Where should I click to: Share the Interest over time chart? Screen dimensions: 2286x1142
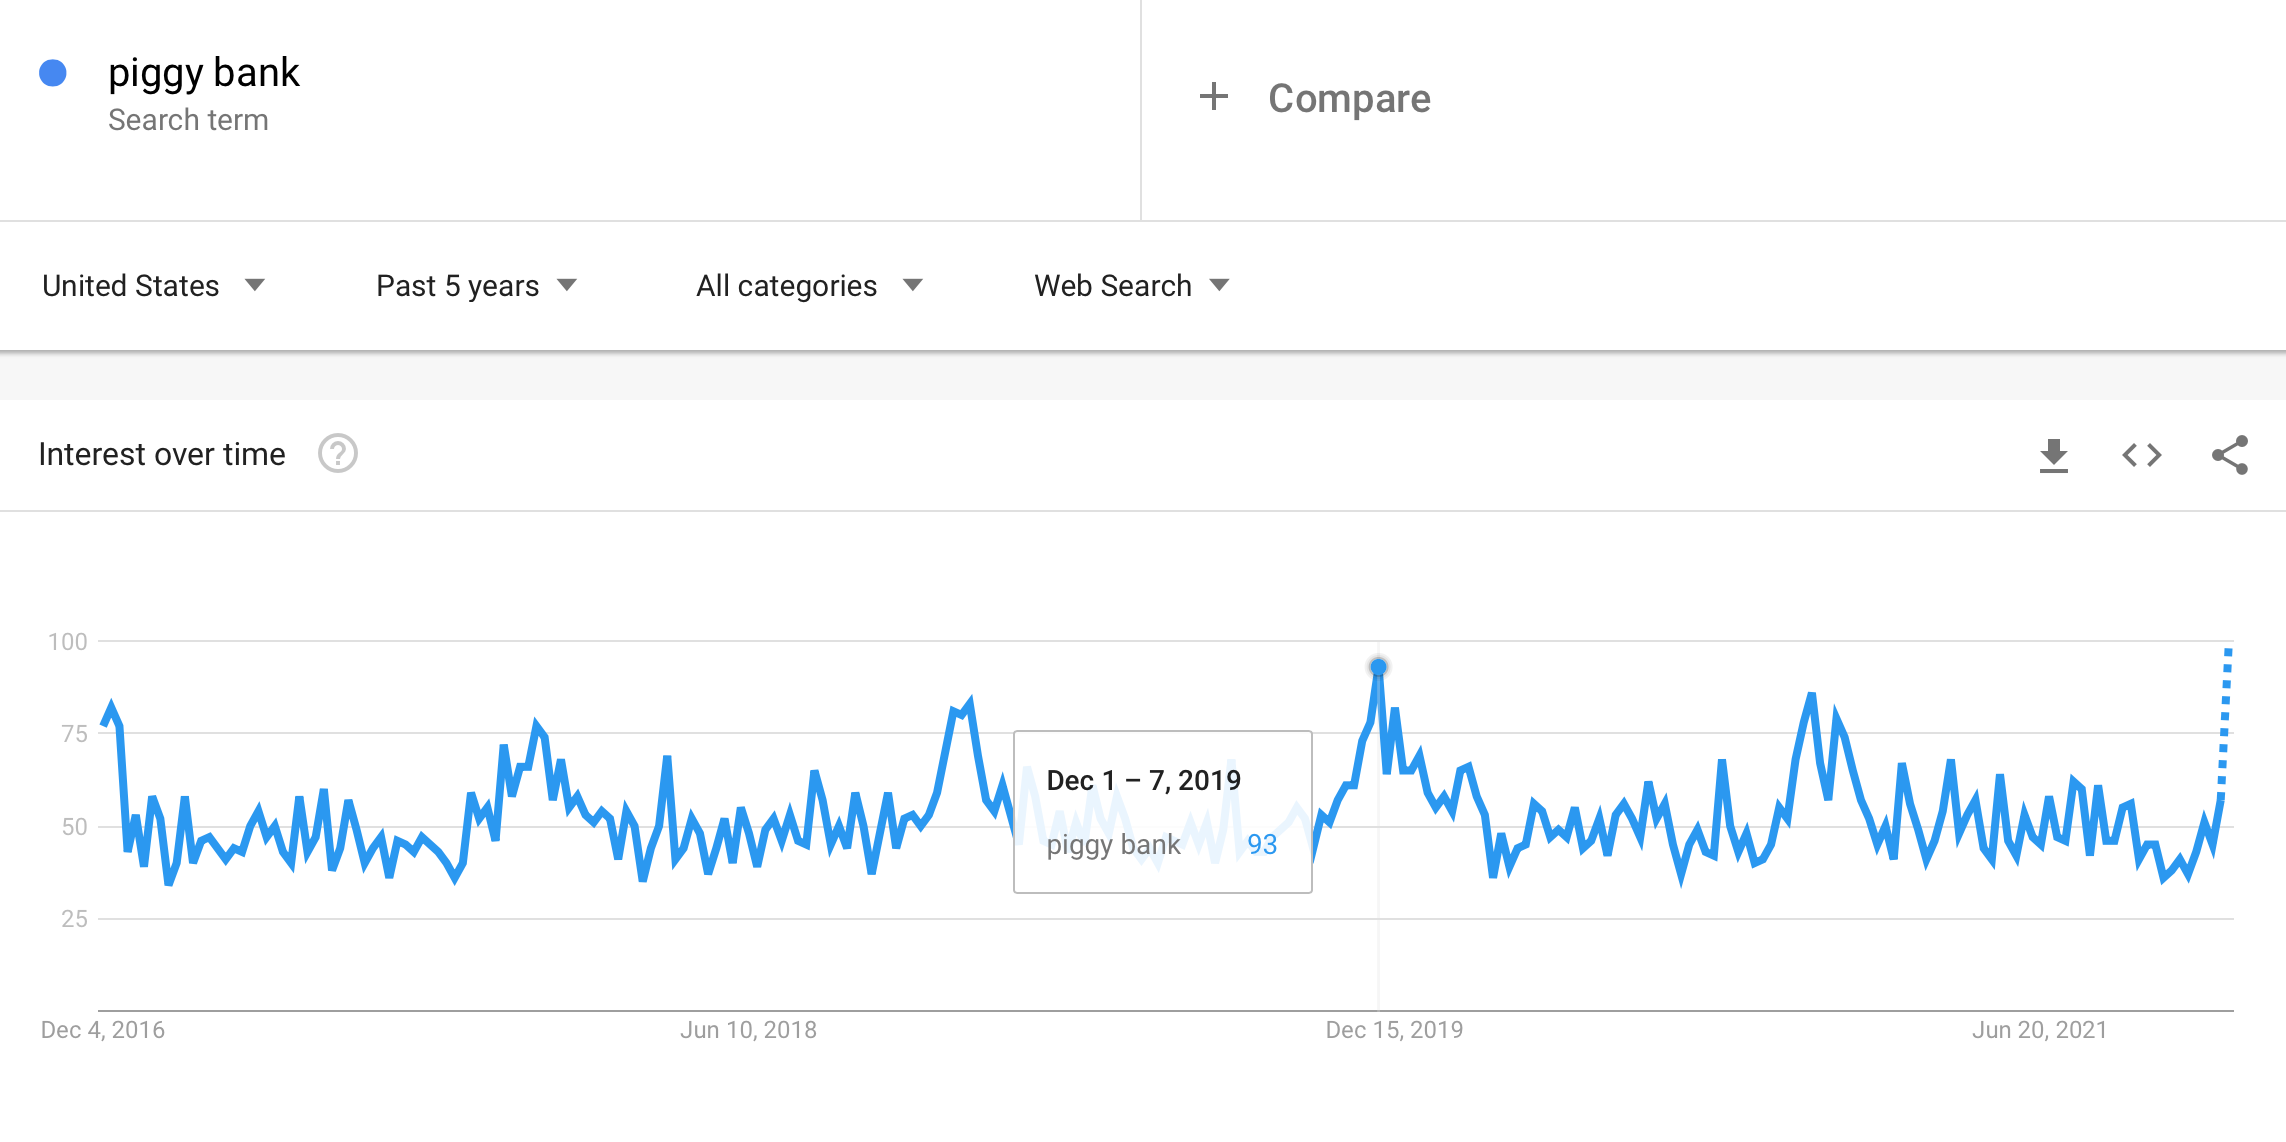tap(2229, 455)
